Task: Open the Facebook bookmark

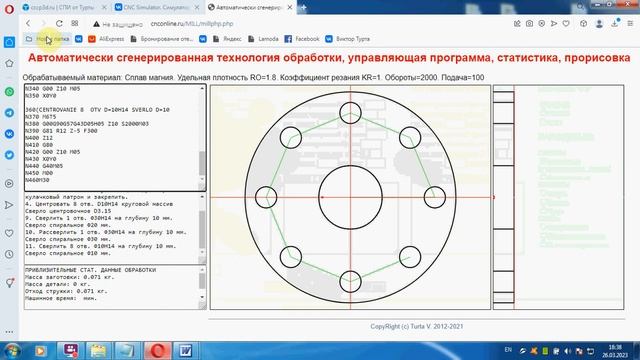Action: pos(302,39)
